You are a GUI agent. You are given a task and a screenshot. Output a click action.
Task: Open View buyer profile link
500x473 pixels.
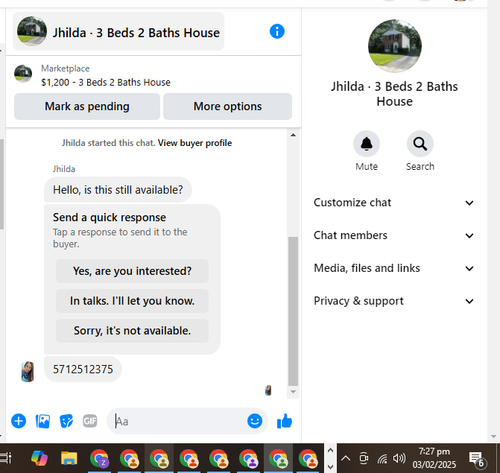[195, 143]
